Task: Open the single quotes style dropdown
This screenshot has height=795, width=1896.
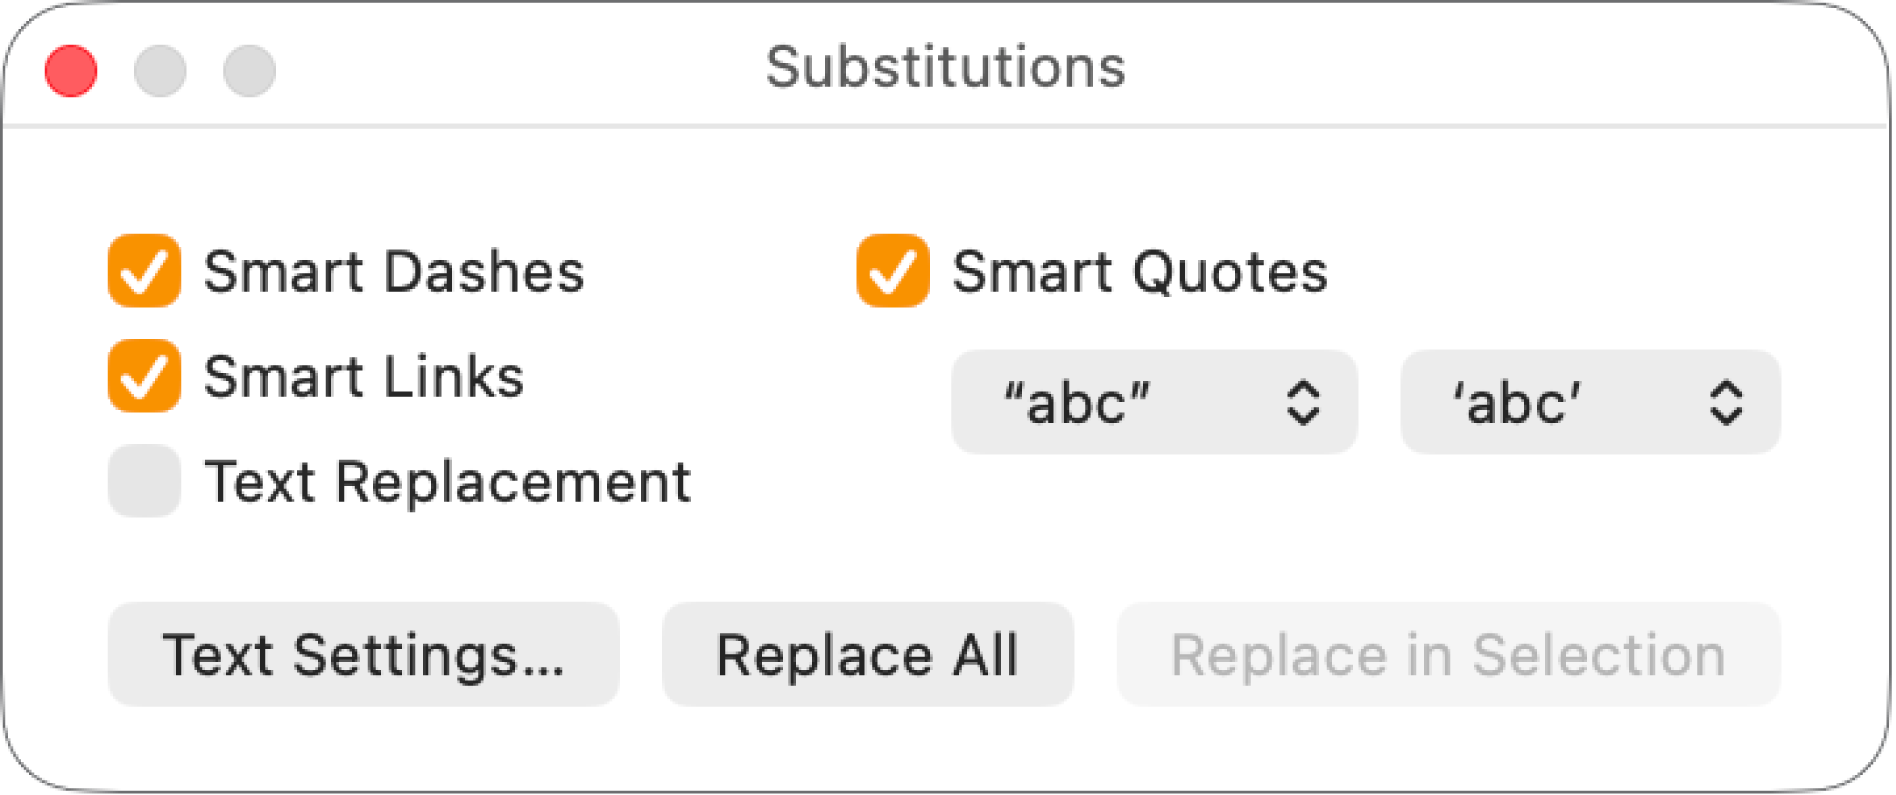Action: pyautogui.click(x=1590, y=402)
